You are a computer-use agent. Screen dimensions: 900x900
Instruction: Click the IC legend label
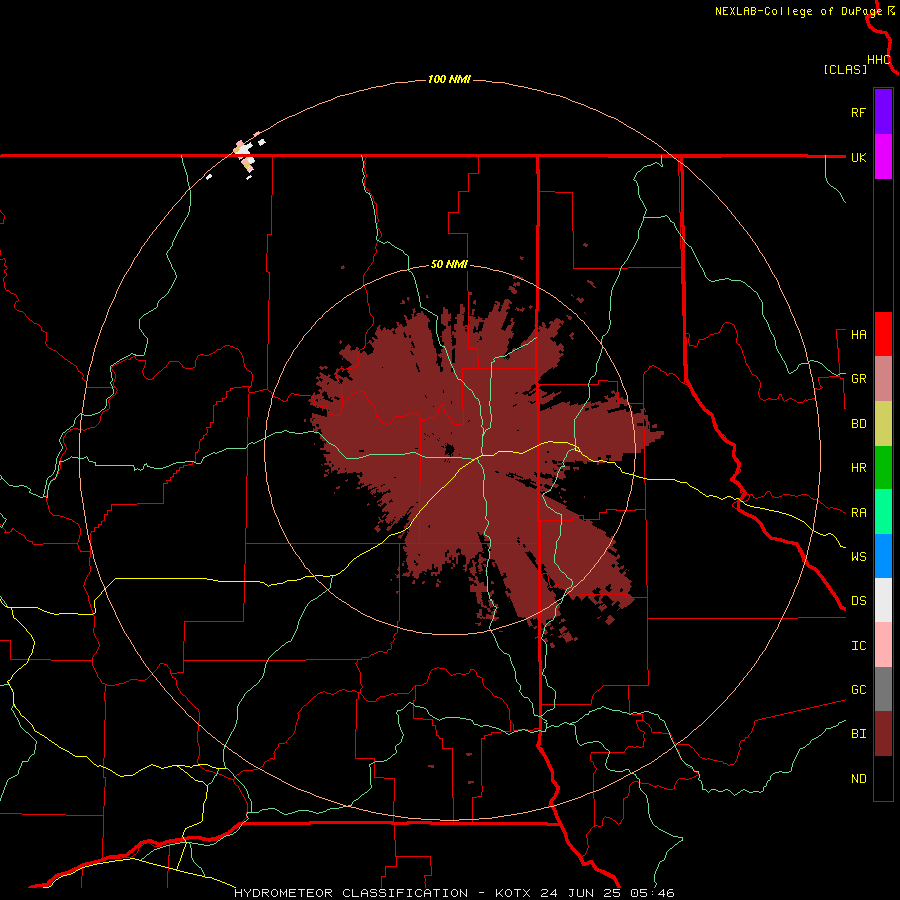858,646
